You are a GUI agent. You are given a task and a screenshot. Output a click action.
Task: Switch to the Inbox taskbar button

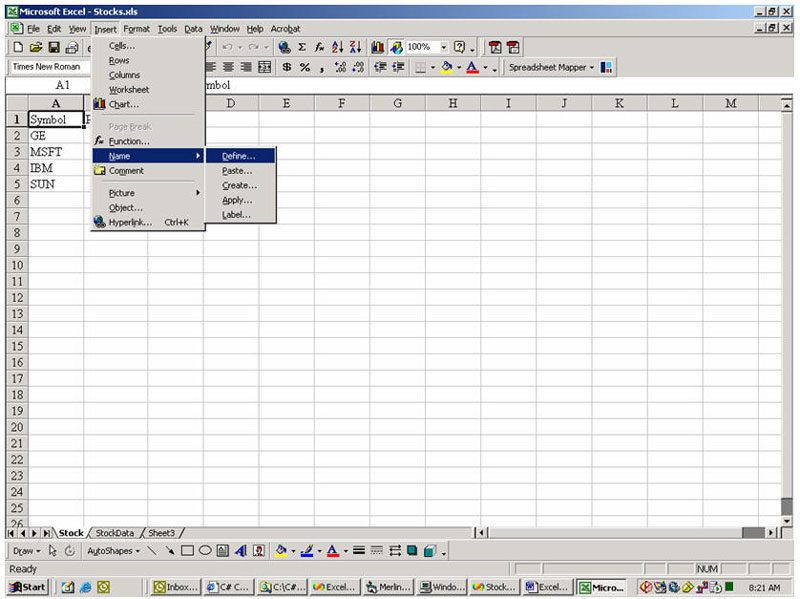[x=177, y=587]
